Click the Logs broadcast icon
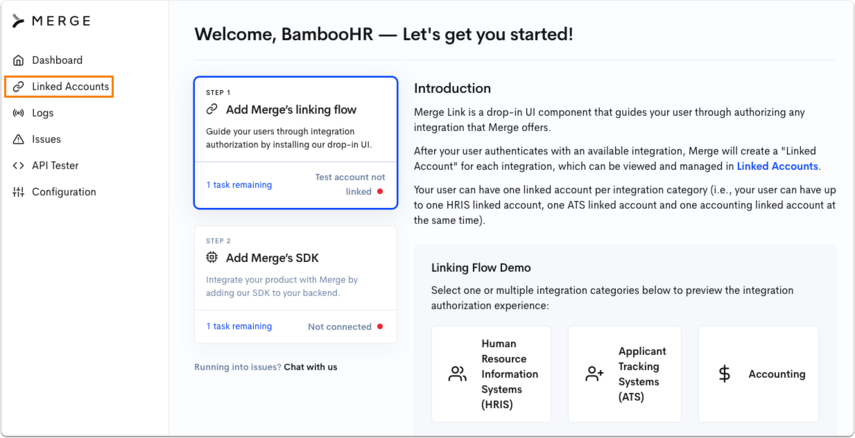The width and height of the screenshot is (855, 438). [x=19, y=113]
